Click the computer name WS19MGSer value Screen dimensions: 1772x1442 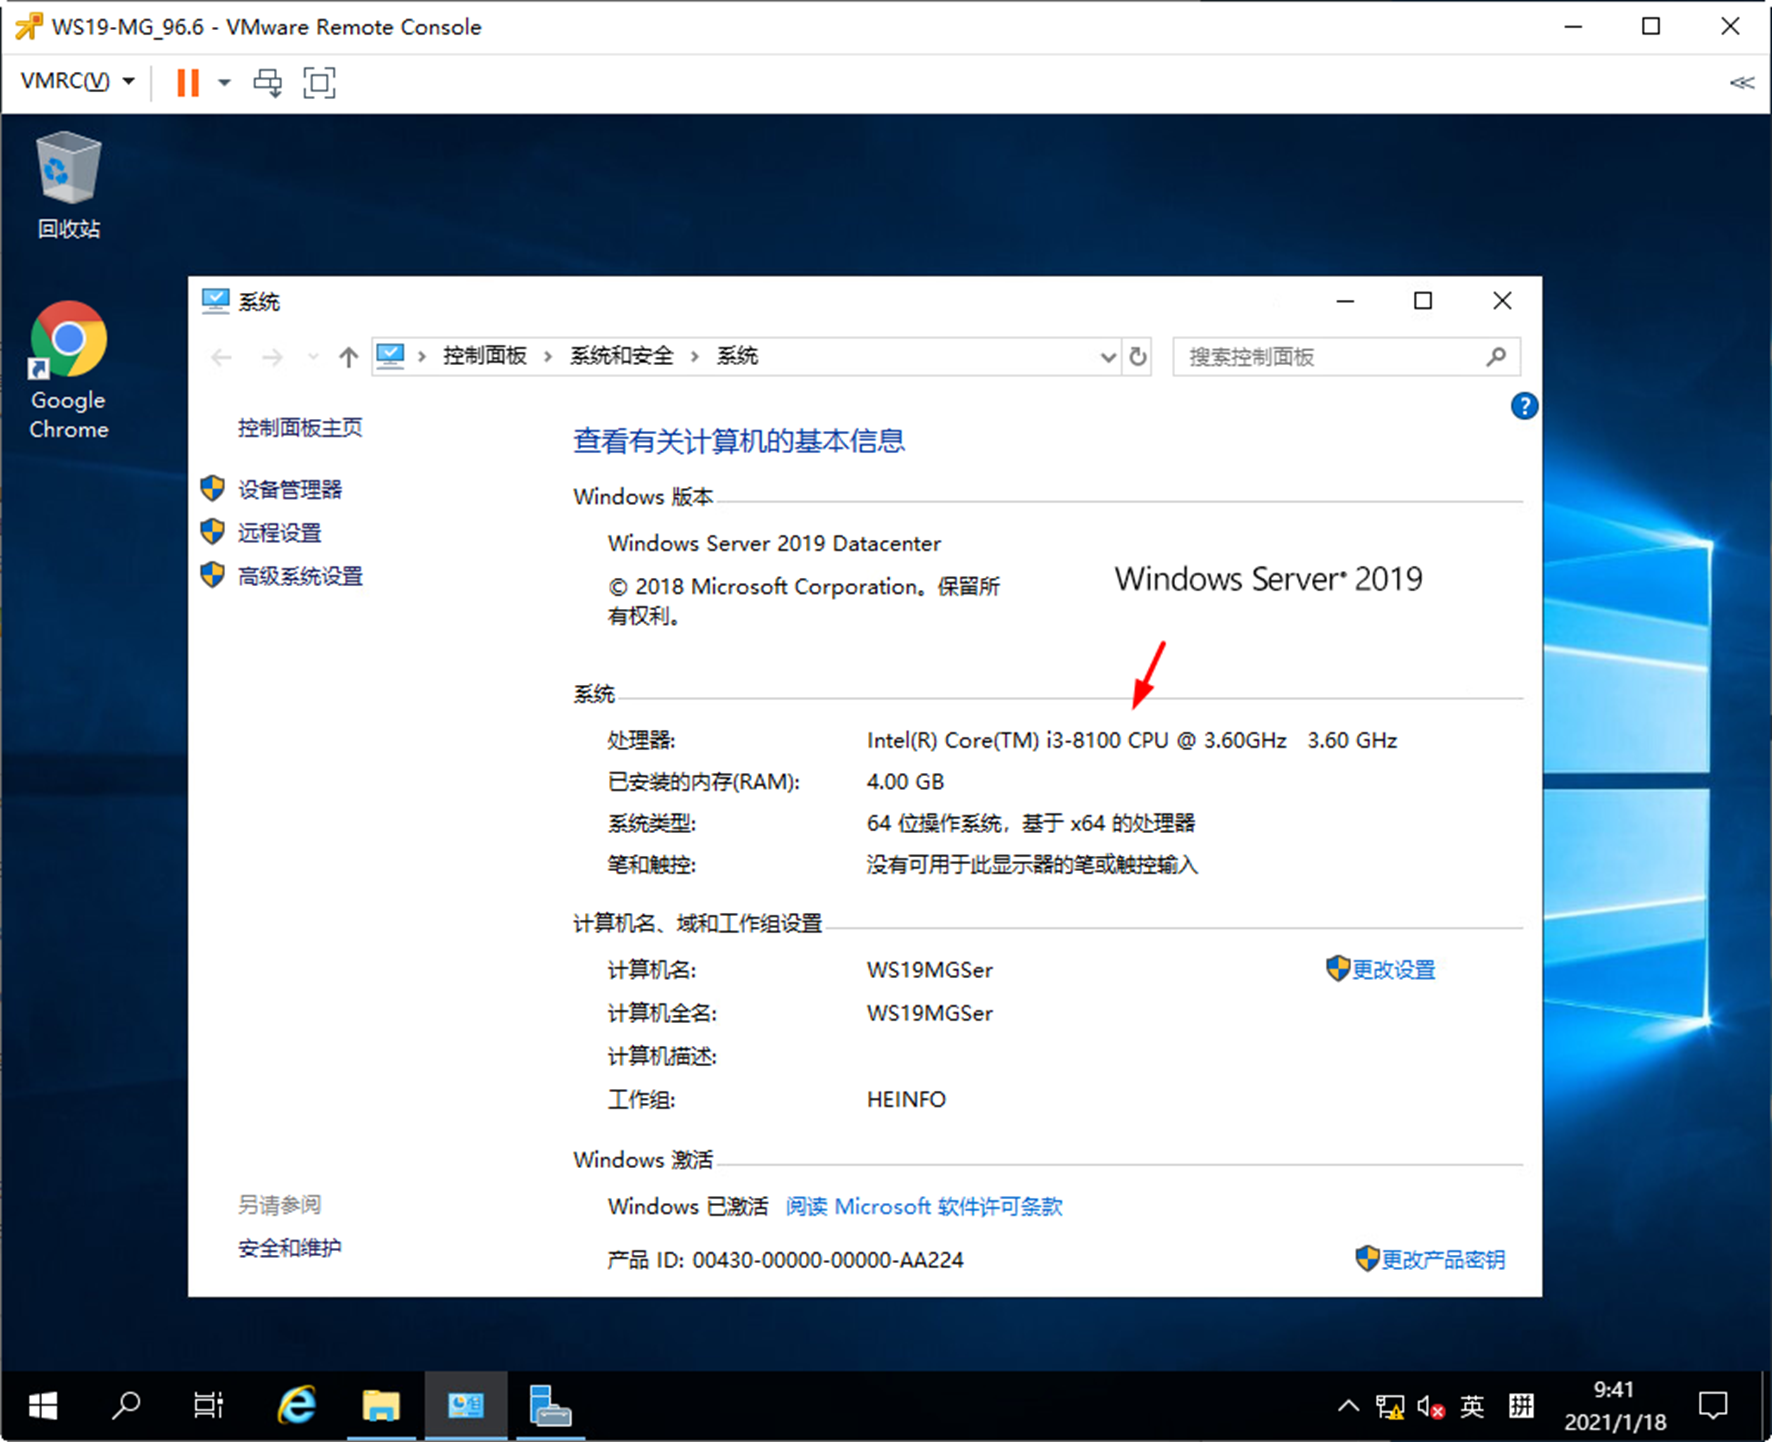click(x=929, y=969)
